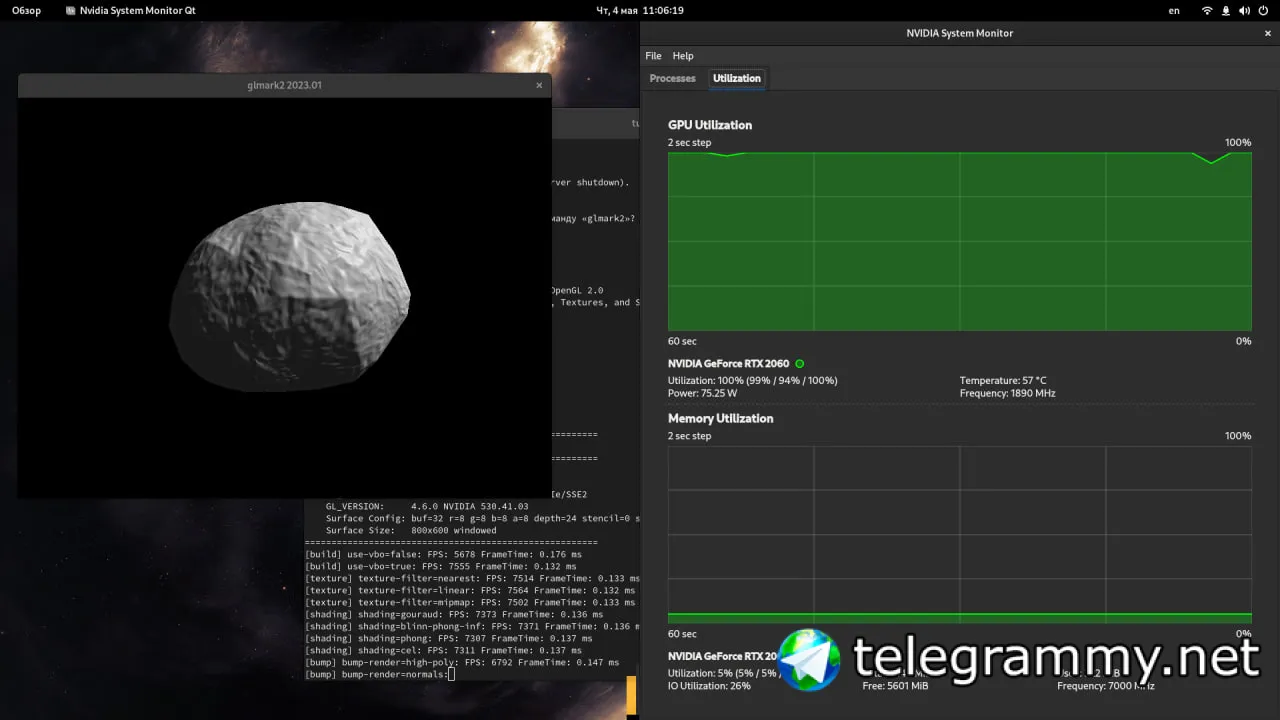1280x720 pixels.
Task: Click the '0%' label under the GPU graph
Action: pyautogui.click(x=1243, y=341)
